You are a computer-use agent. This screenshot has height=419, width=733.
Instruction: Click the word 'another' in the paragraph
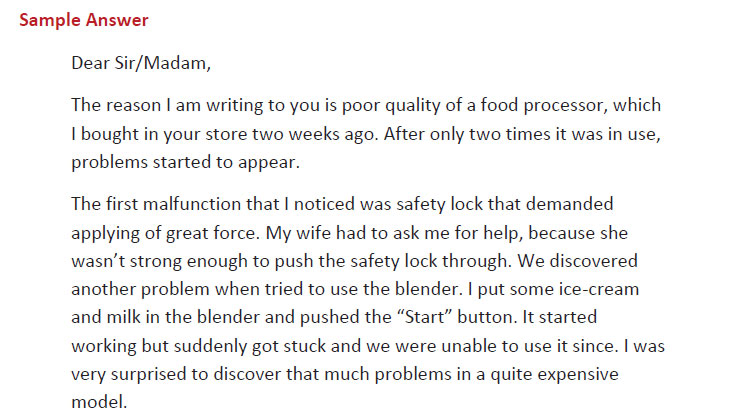coord(102,282)
